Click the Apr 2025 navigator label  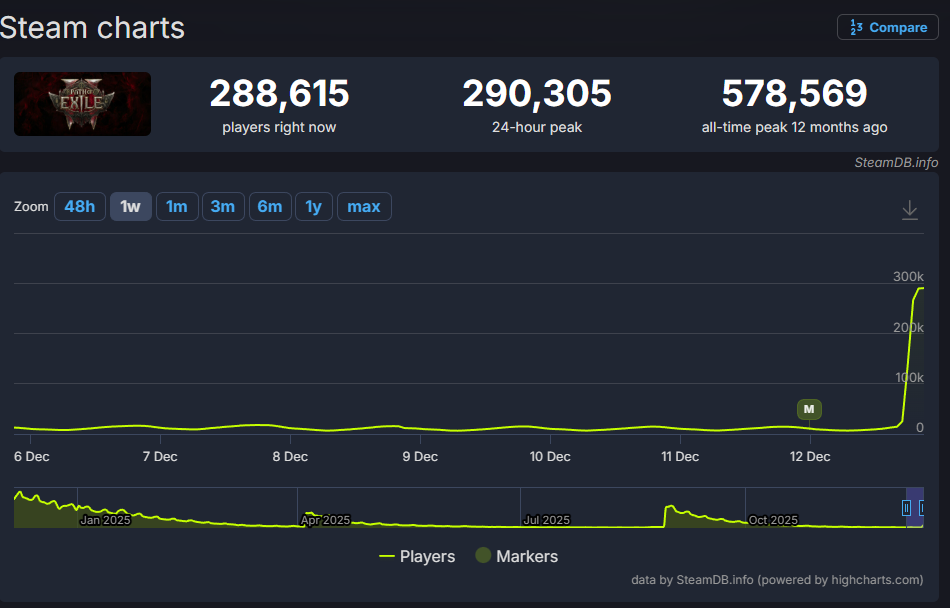point(326,520)
